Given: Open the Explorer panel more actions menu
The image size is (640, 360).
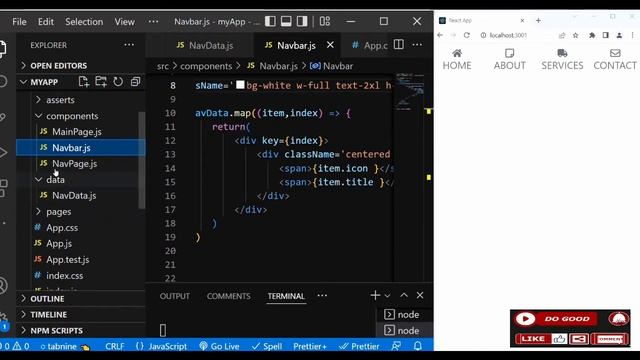Looking at the screenshot, I should (x=129, y=45).
